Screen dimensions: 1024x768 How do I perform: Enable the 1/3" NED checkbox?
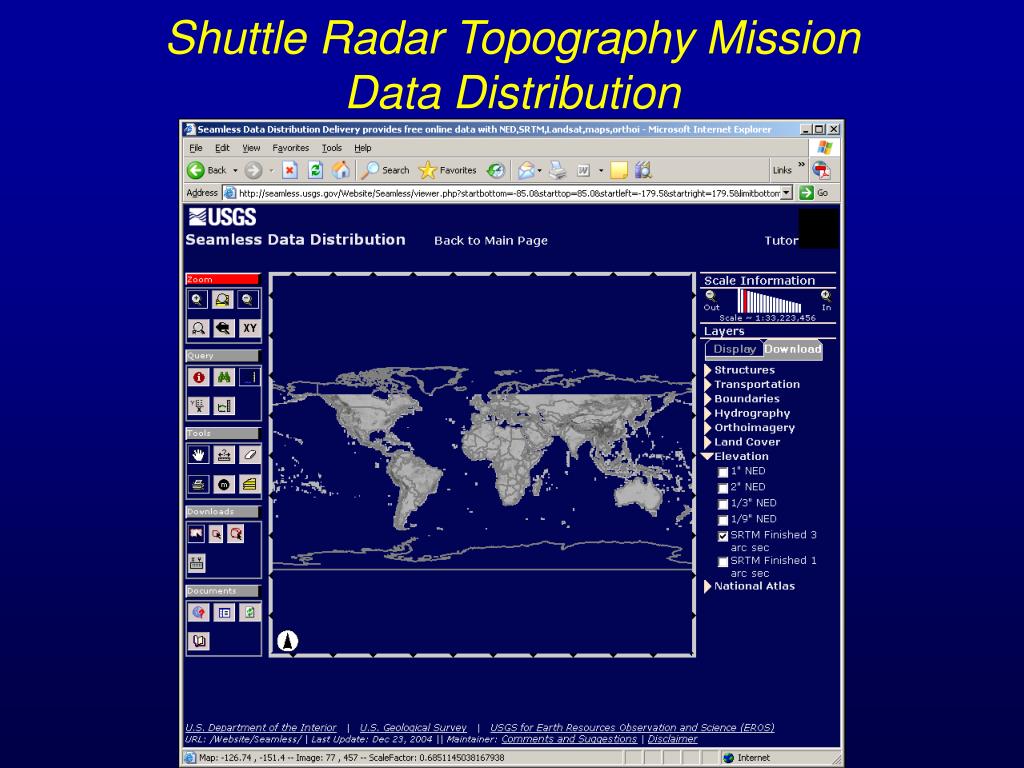(722, 504)
